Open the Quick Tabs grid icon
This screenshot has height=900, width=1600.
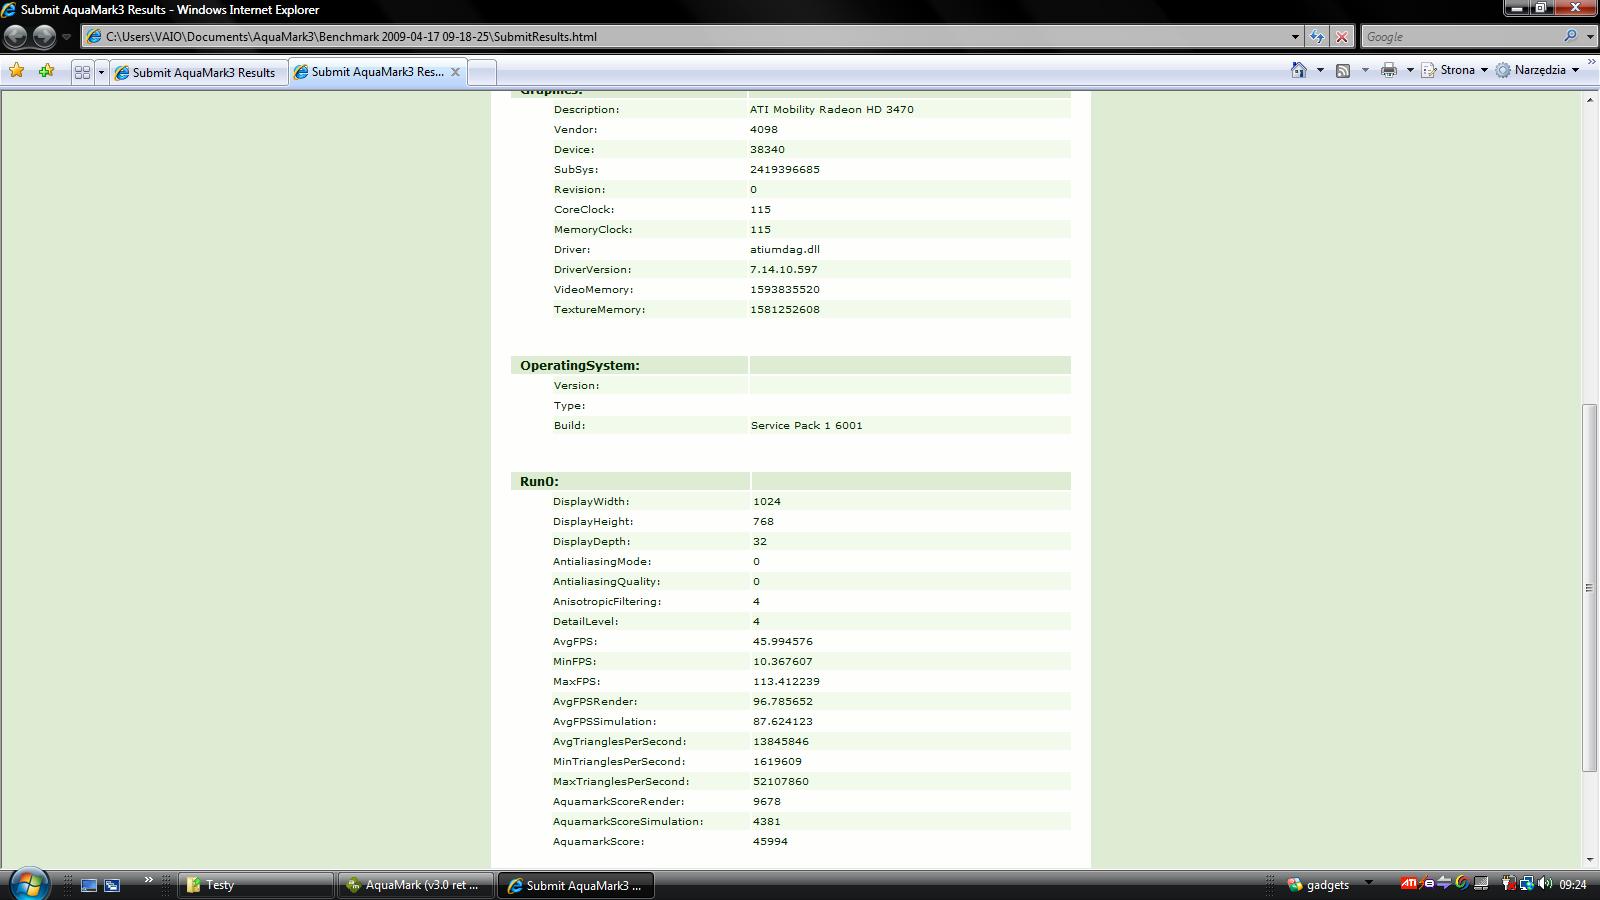point(83,72)
